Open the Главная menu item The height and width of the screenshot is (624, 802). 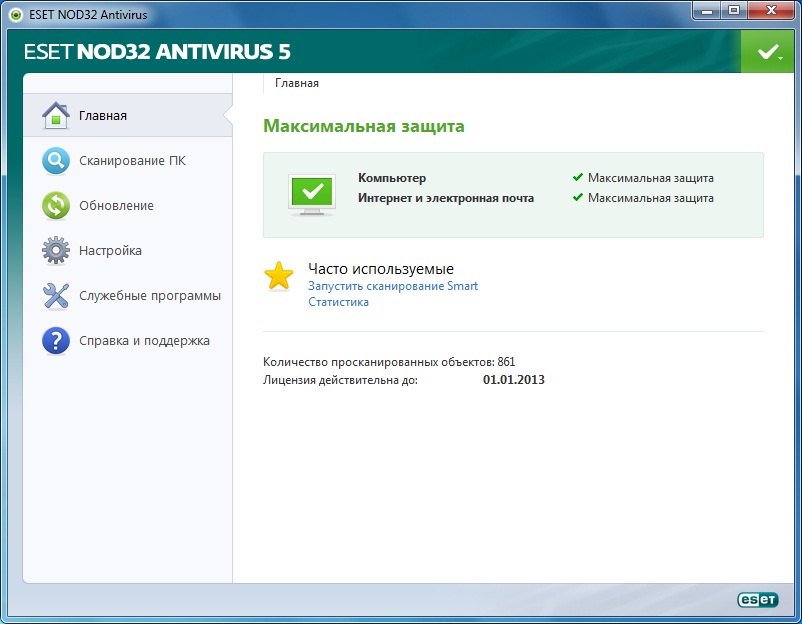tap(128, 116)
